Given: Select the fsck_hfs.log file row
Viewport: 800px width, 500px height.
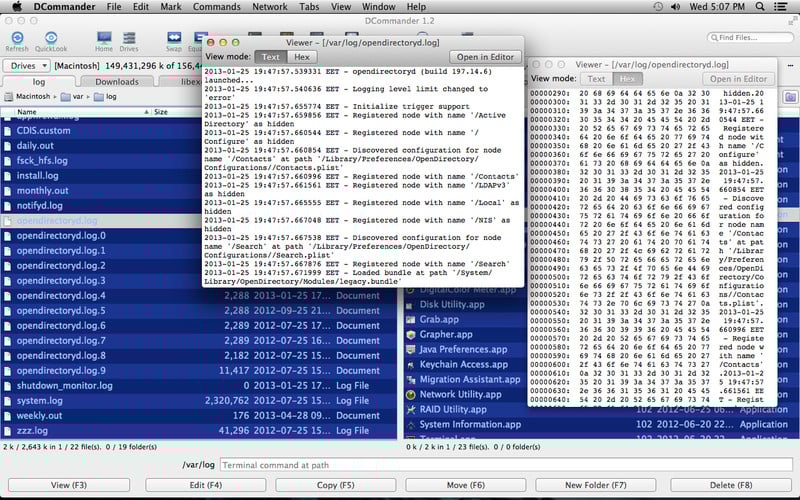Looking at the screenshot, I should (x=102, y=161).
